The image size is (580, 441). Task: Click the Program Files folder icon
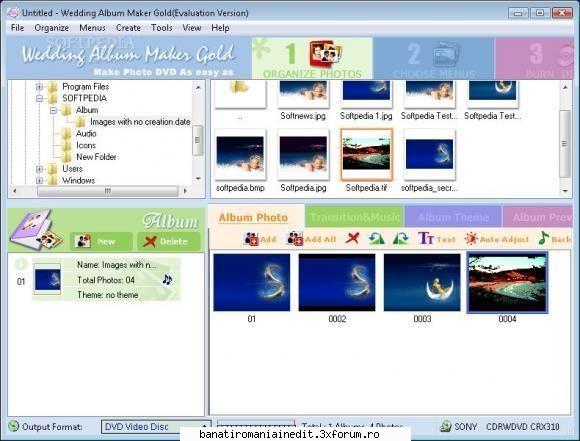tap(53, 87)
